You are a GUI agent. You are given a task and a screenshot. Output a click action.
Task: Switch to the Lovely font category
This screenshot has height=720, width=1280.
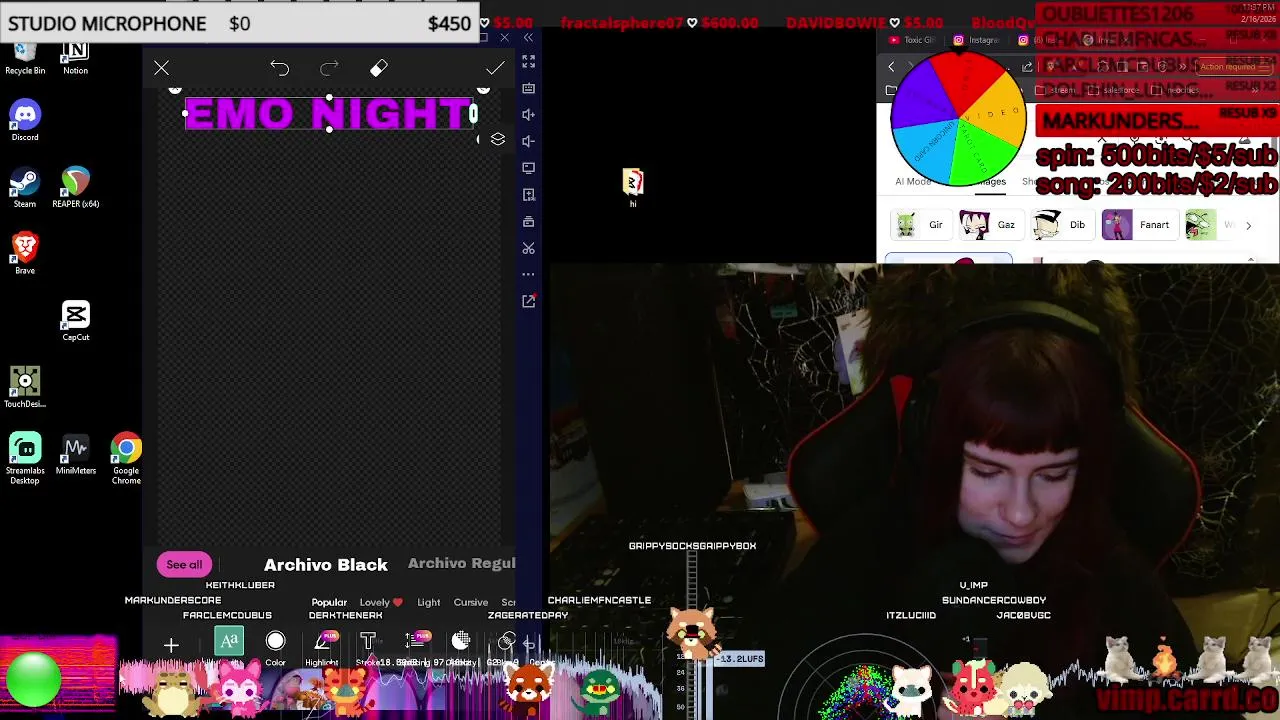(x=381, y=602)
